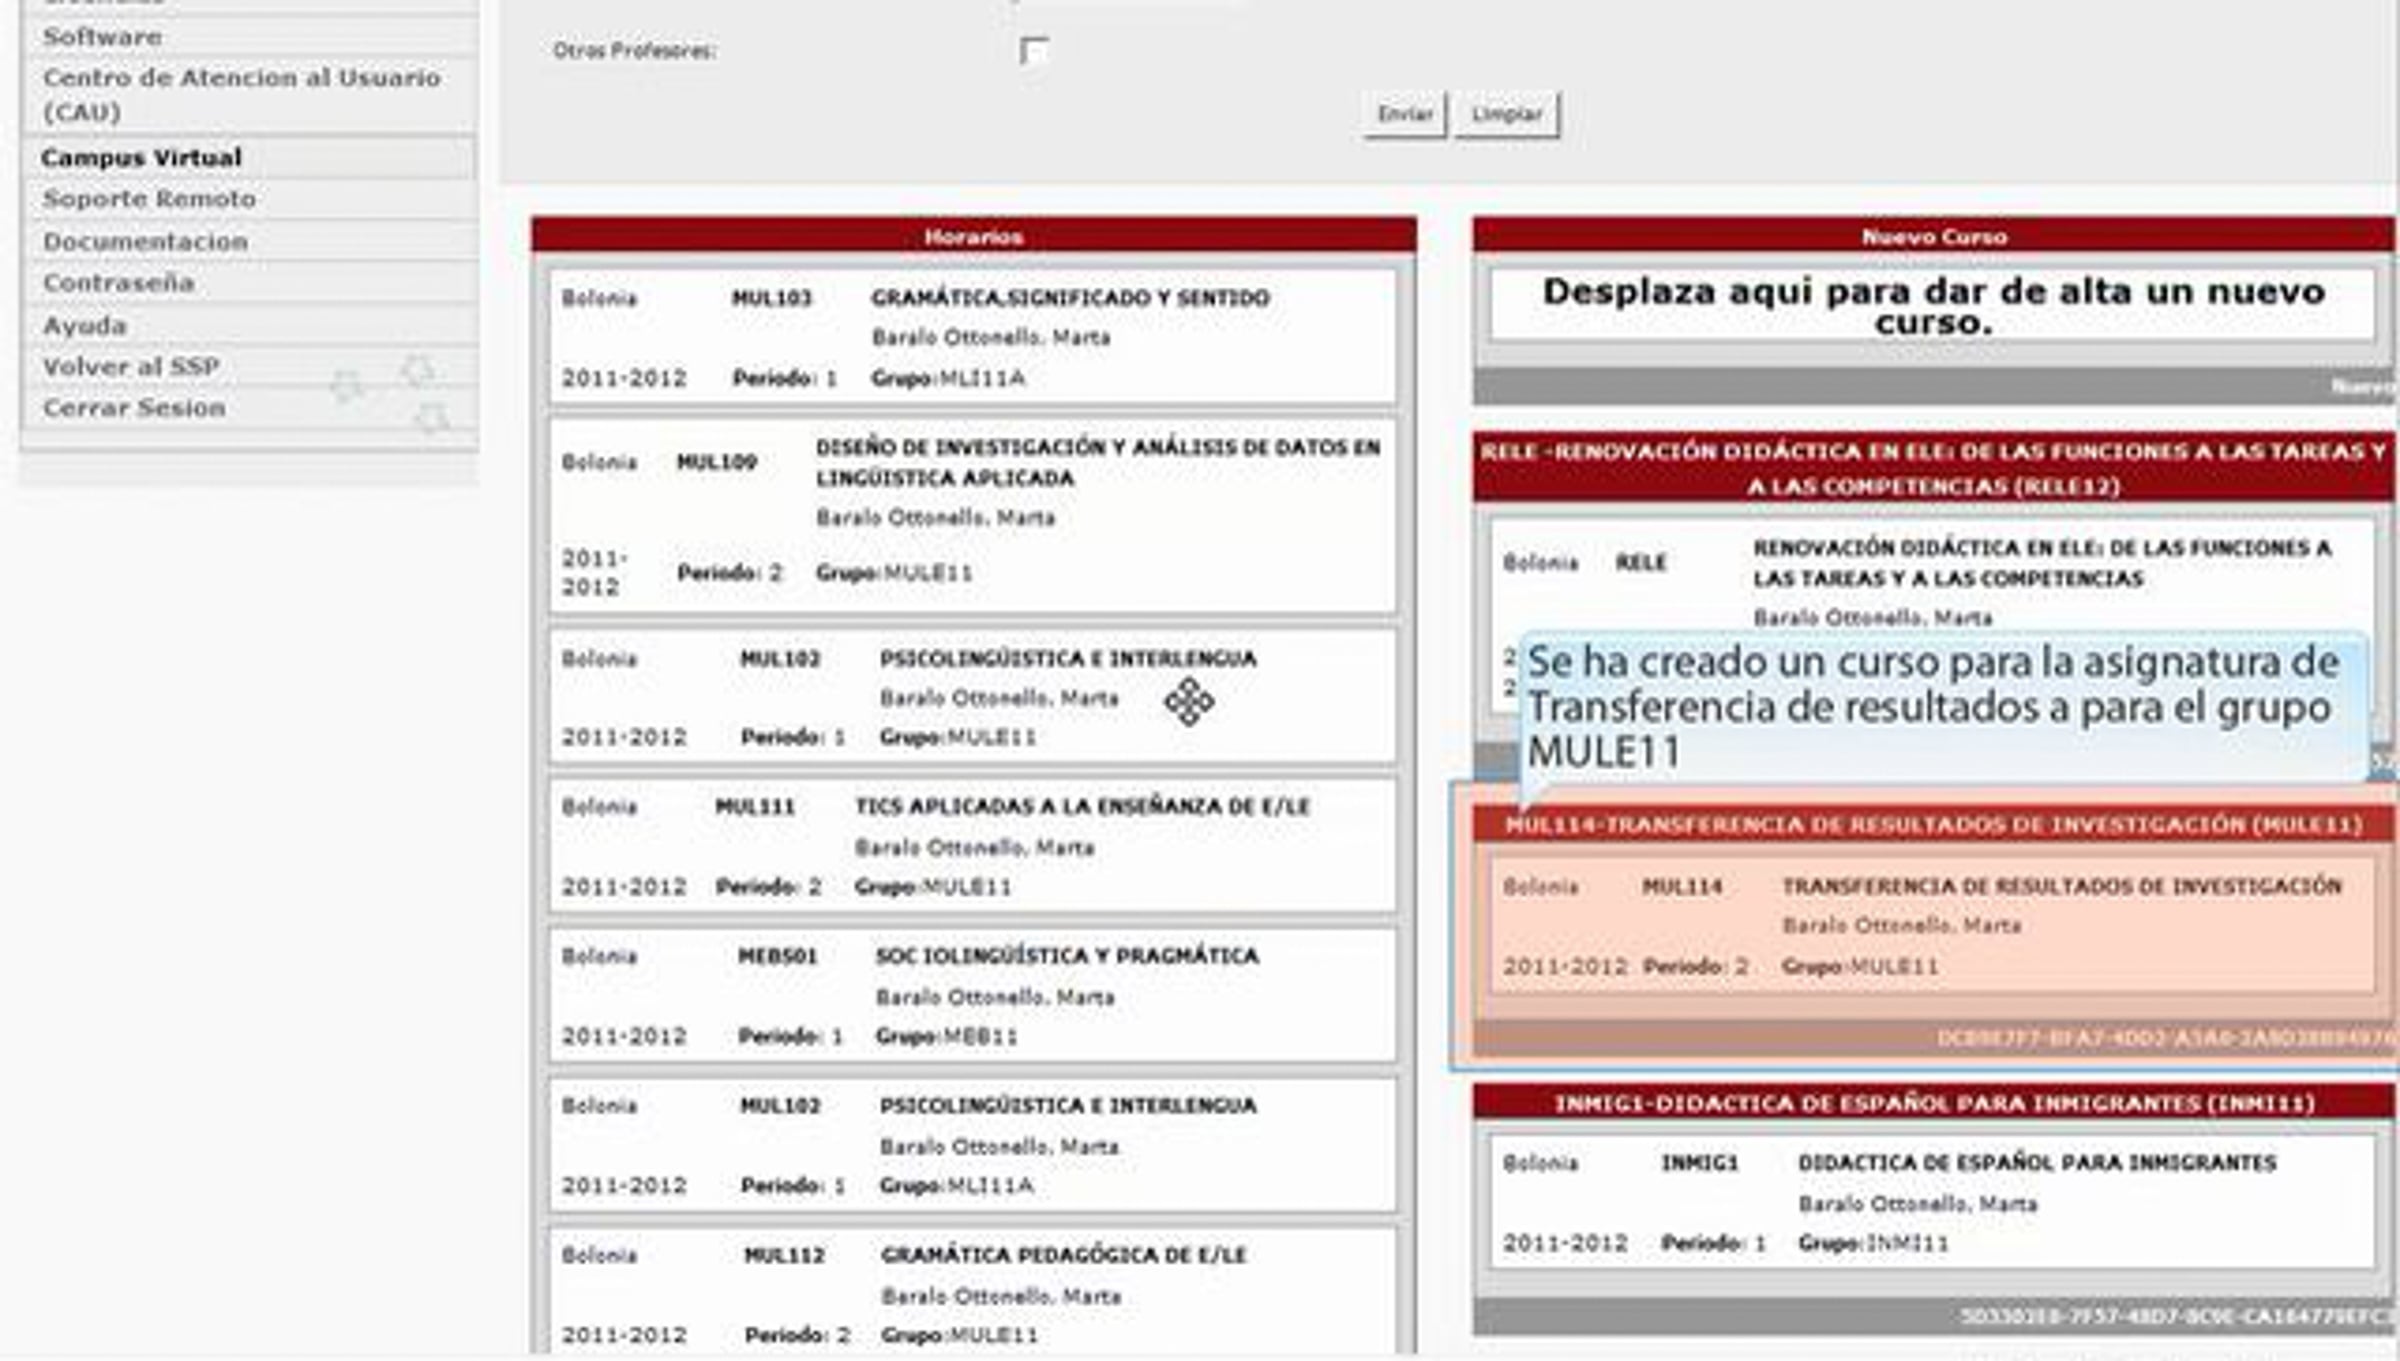Click the MUL114 course GUID footer bar
This screenshot has width=2400, height=1361.
click(x=1934, y=1039)
